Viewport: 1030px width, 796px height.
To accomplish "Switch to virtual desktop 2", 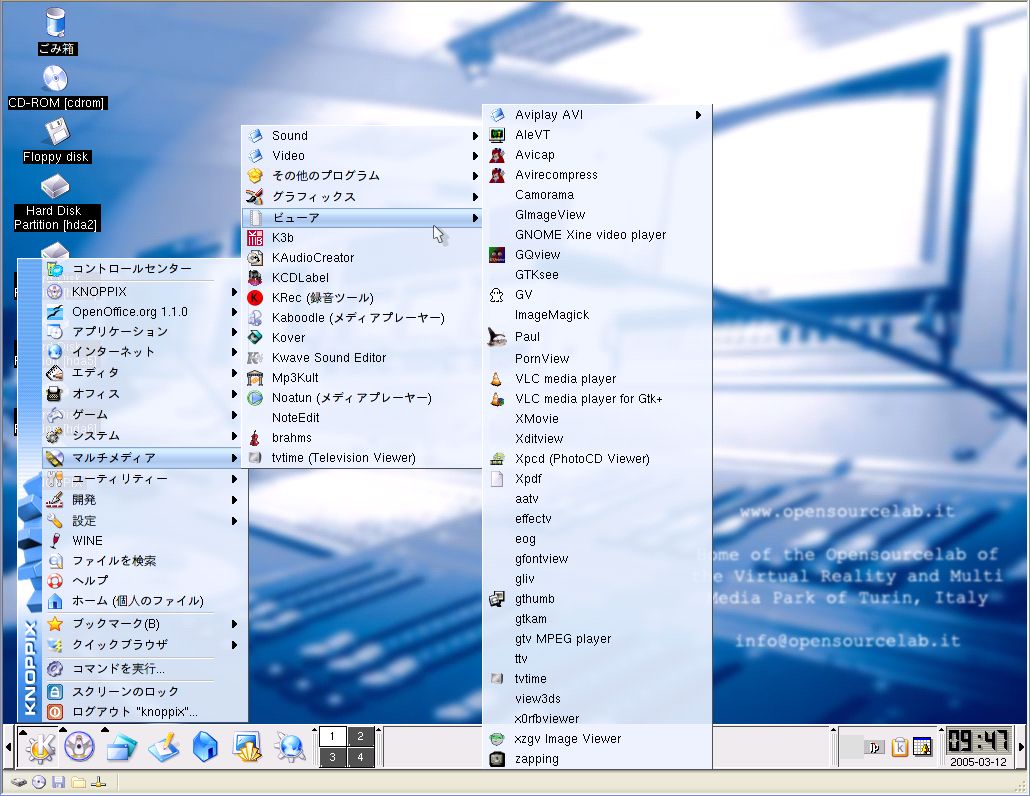I will pyautogui.click(x=360, y=736).
